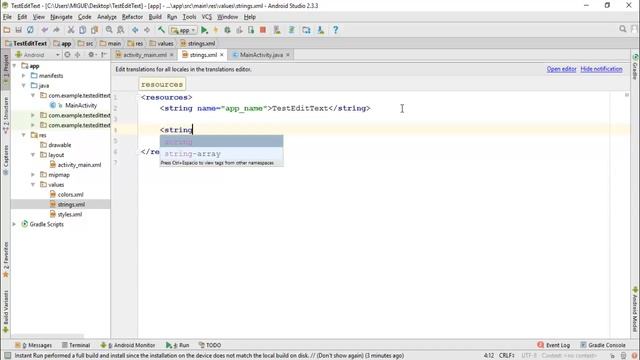The width and height of the screenshot is (640, 360).
Task: Click the Sync Project with Gradle icon
Action: pos(292,30)
